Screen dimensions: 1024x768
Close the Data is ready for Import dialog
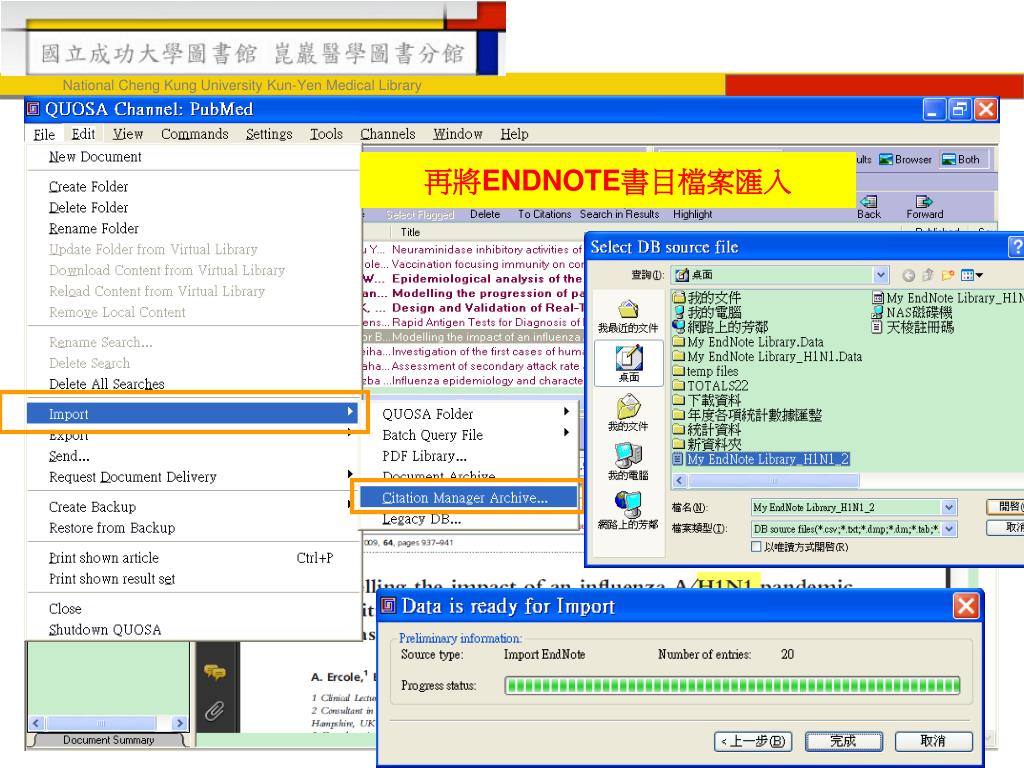click(966, 606)
